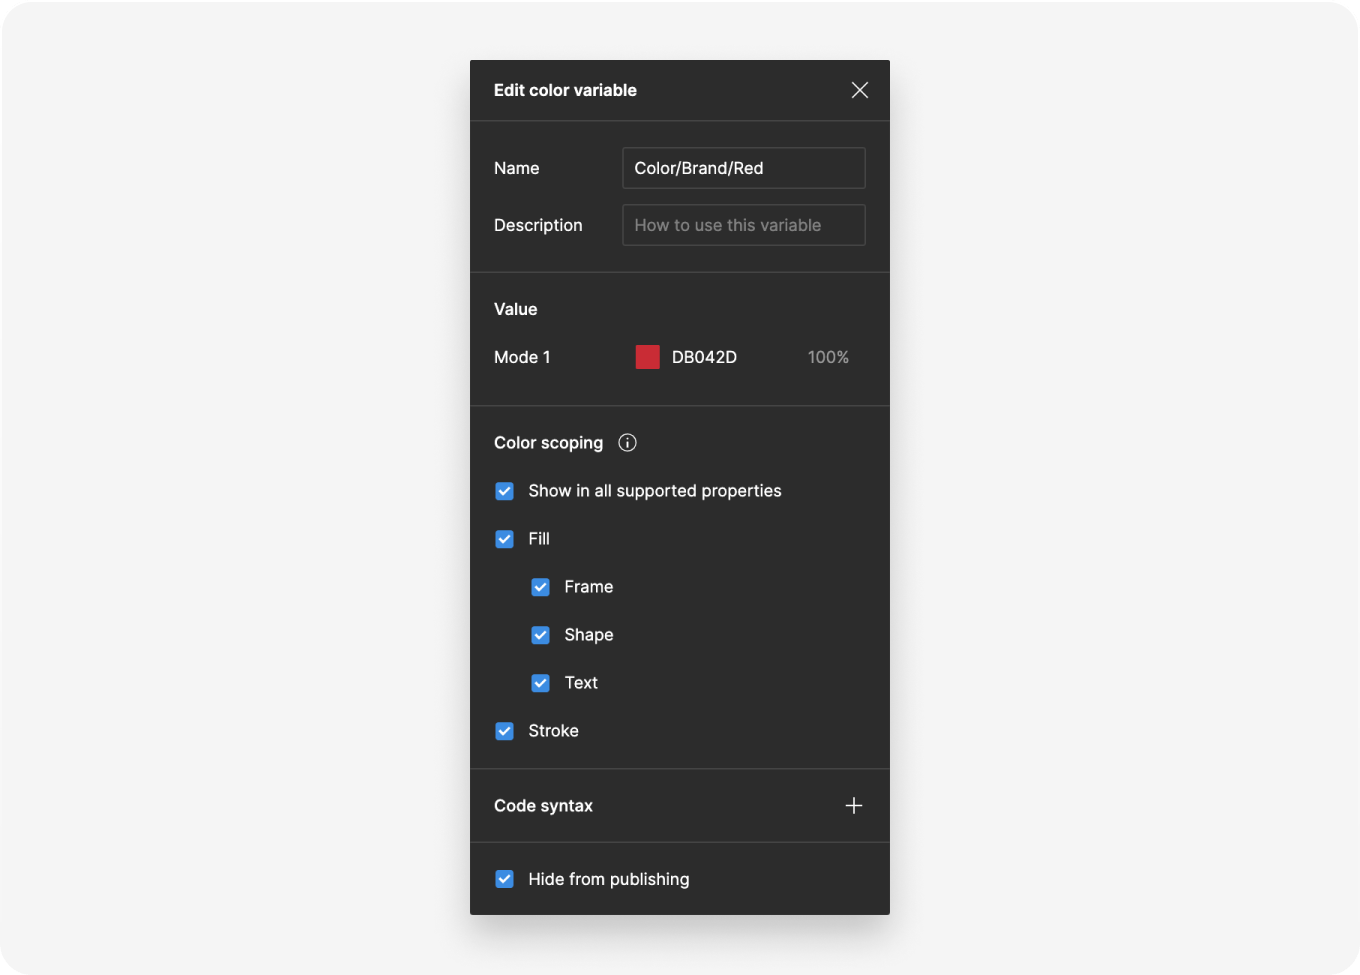
Task: Select the Code syntax heading
Action: (543, 806)
